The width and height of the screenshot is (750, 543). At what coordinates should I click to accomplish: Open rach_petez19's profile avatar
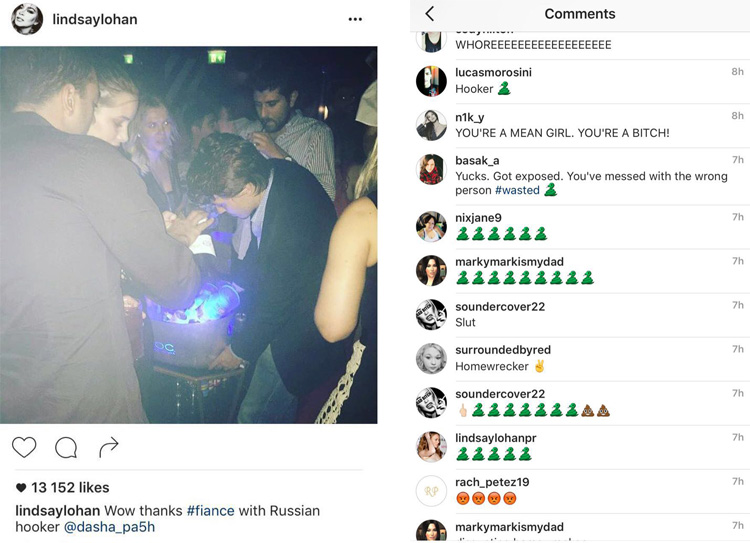point(431,490)
